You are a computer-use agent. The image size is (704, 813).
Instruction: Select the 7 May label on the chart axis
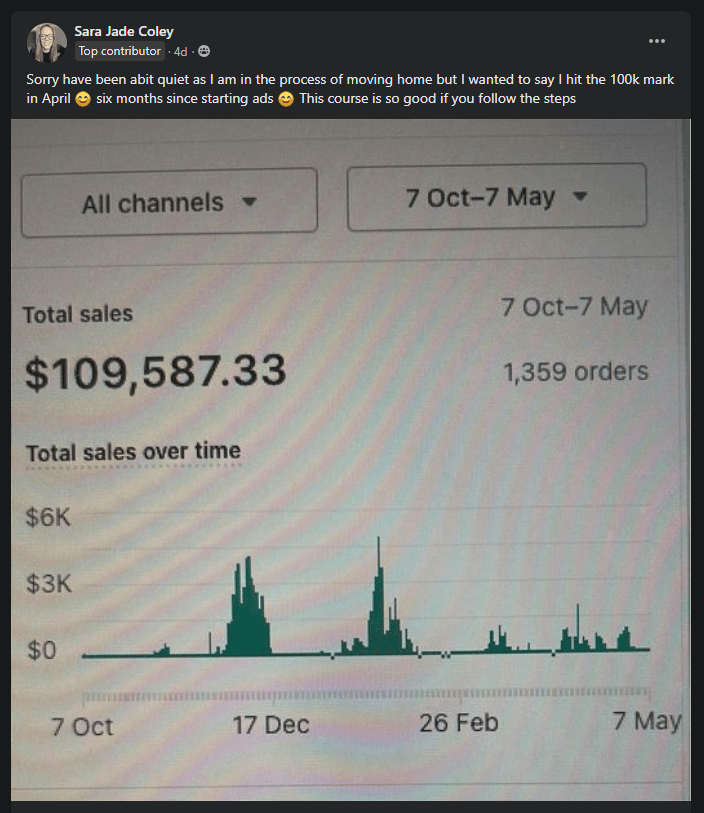click(x=646, y=721)
